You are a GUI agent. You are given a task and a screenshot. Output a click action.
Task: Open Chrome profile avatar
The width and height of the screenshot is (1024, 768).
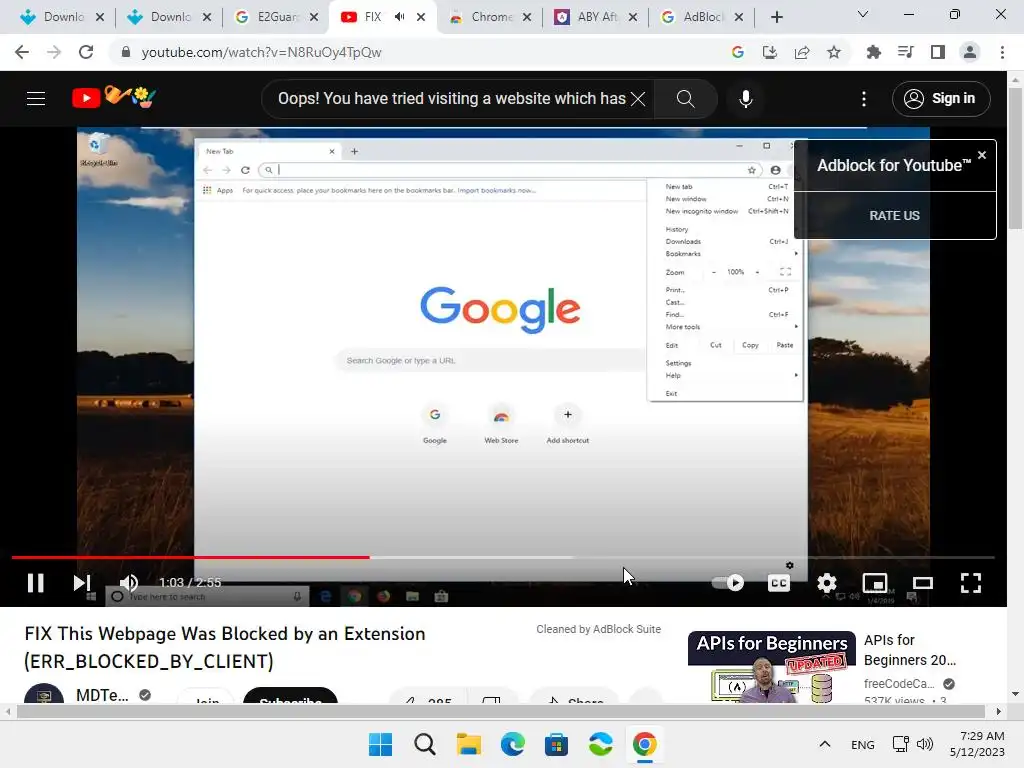click(969, 52)
